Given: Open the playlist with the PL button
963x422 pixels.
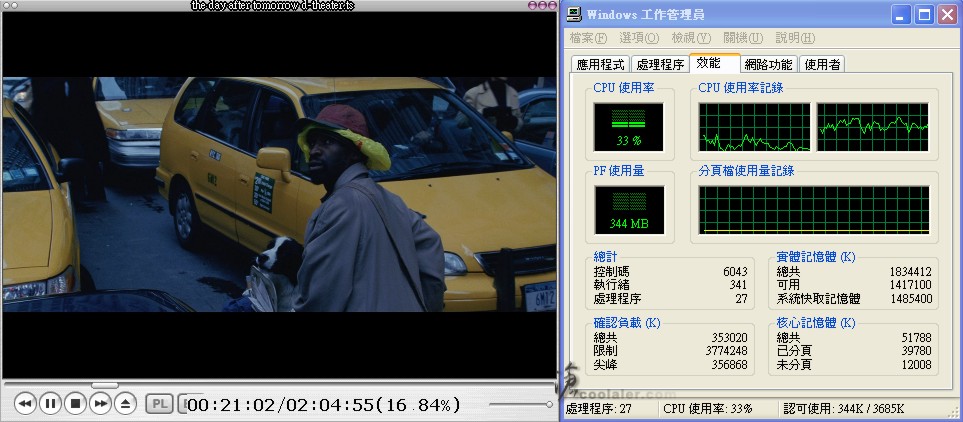Looking at the screenshot, I should coord(159,404).
